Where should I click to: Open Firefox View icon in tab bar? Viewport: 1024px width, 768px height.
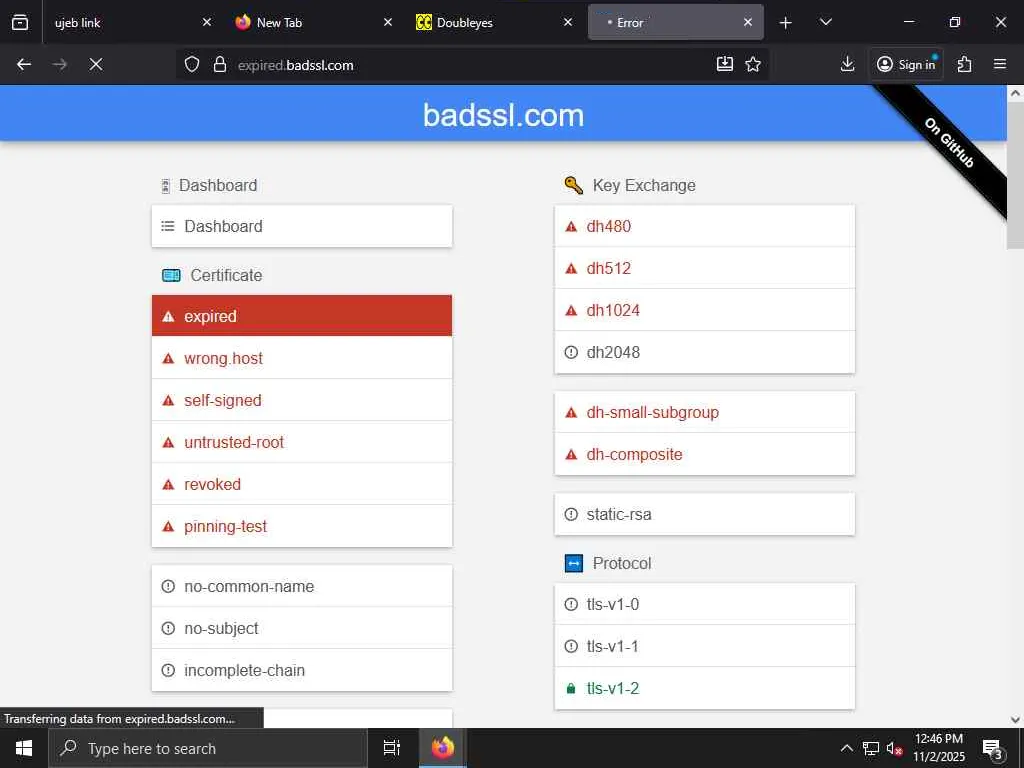coord(20,22)
